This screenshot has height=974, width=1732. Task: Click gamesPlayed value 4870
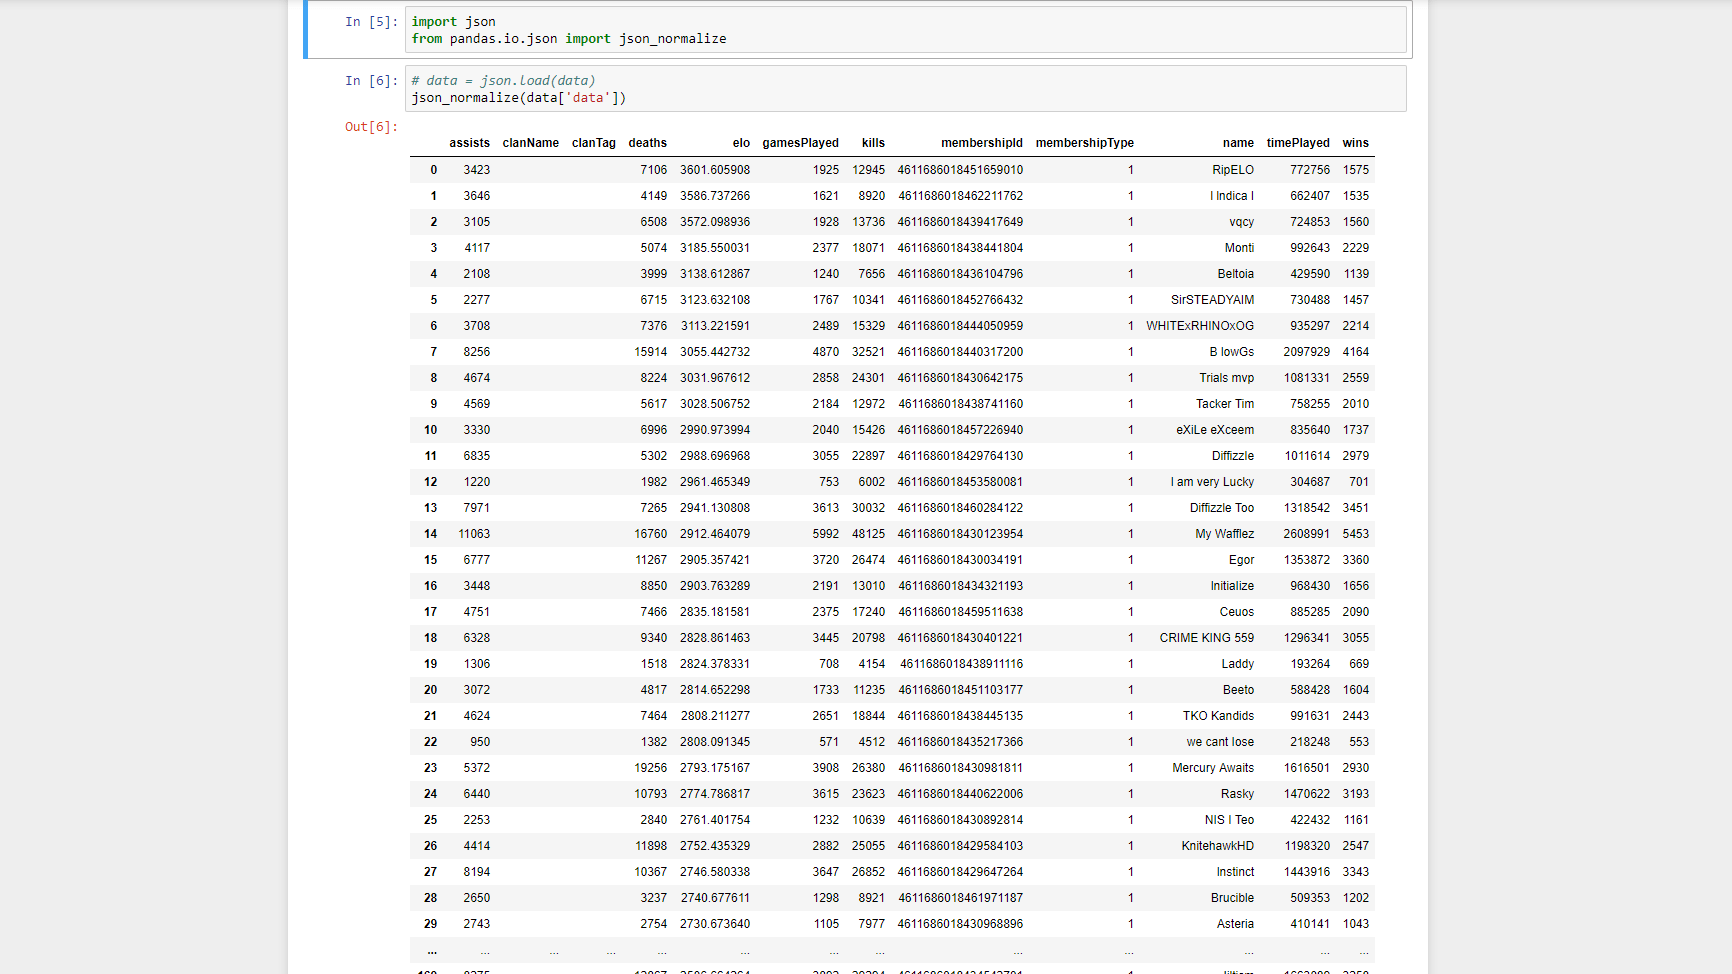click(826, 352)
